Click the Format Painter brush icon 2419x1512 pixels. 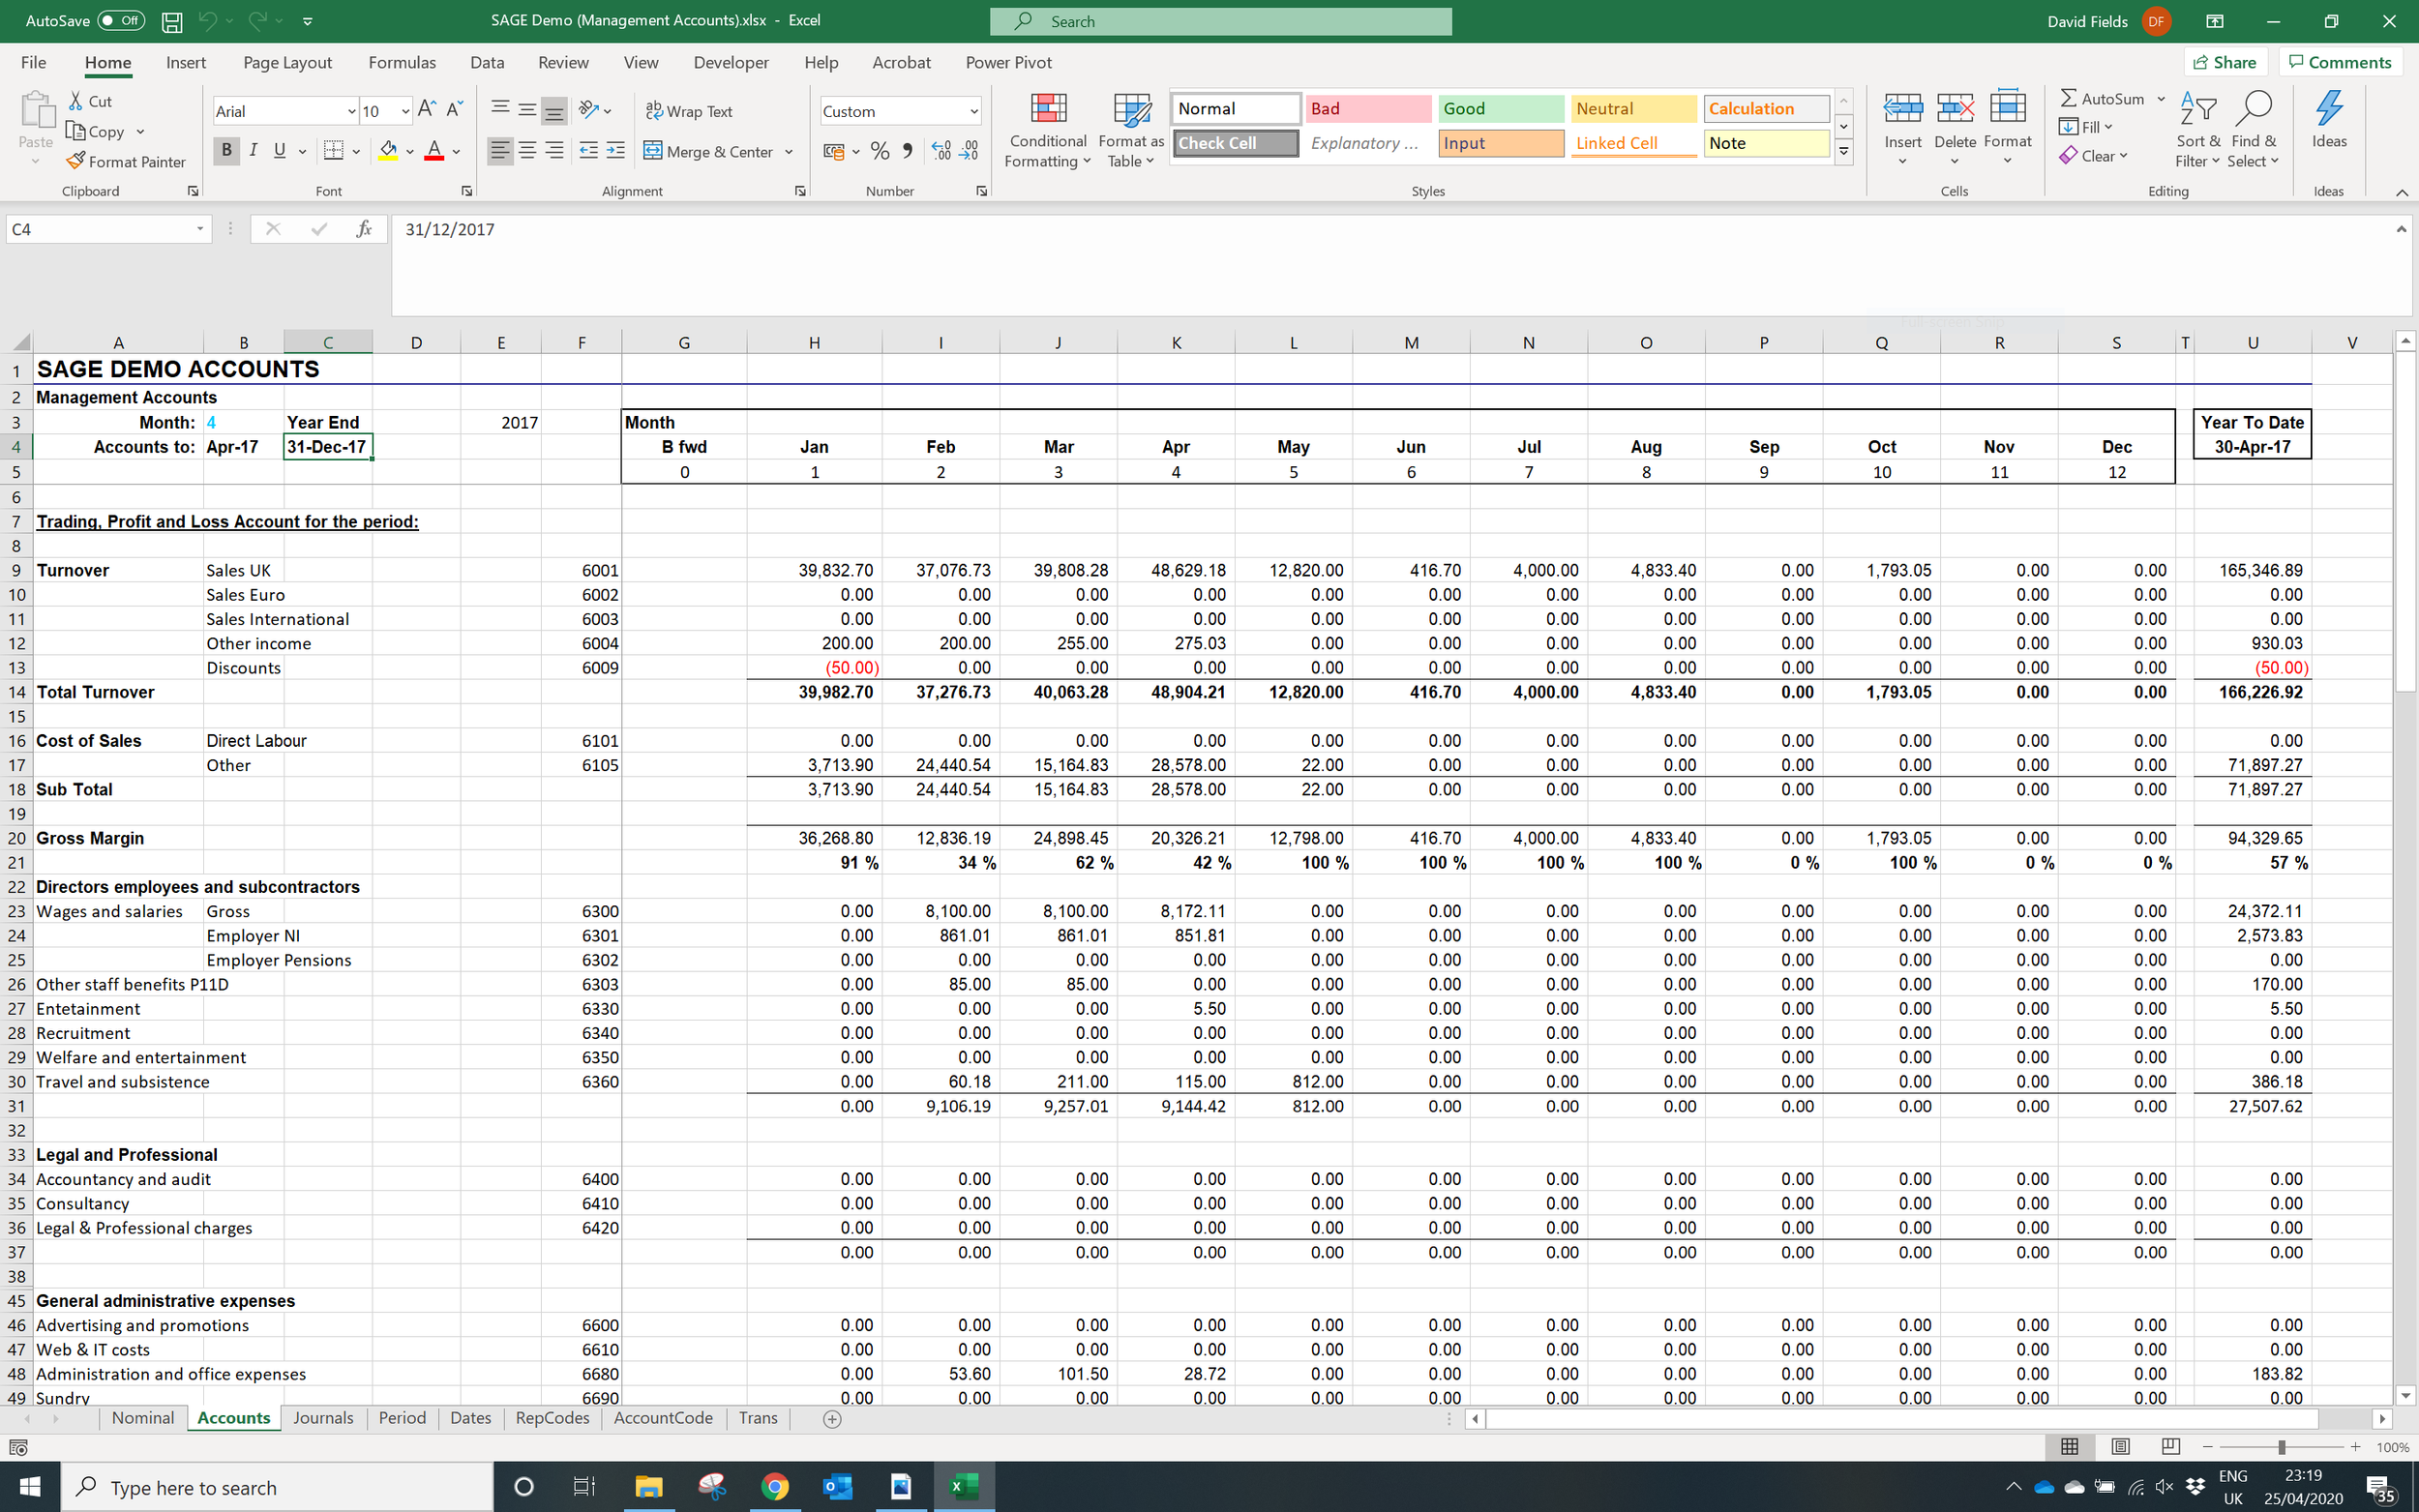click(76, 161)
